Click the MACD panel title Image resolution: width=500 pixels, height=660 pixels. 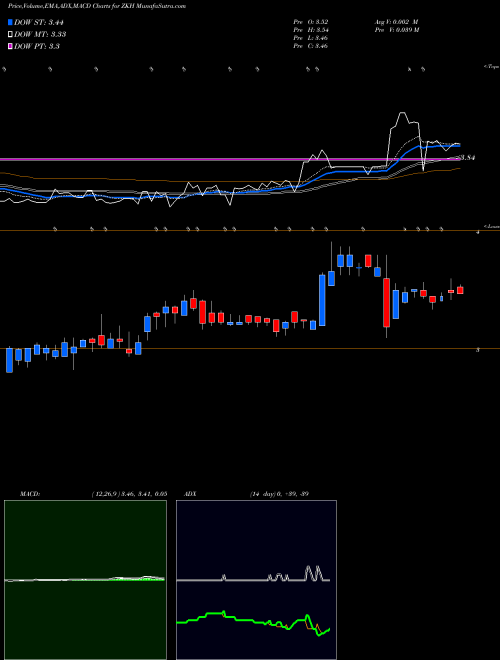click(29, 494)
